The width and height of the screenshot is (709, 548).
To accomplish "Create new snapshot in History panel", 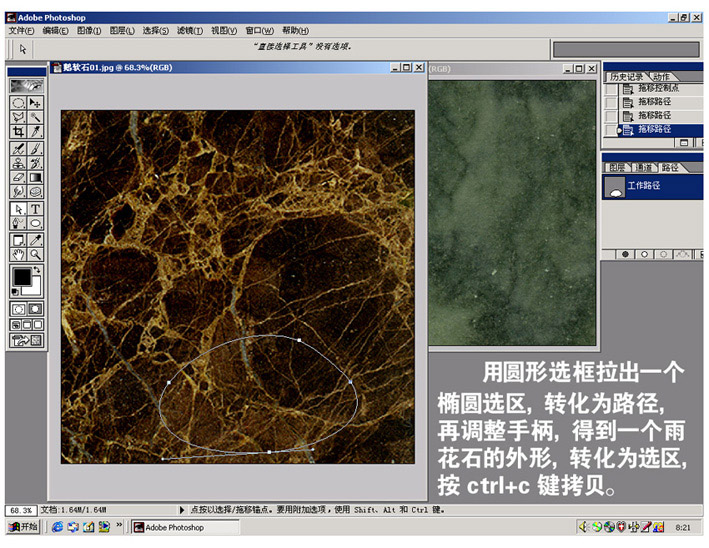I will [x=684, y=143].
